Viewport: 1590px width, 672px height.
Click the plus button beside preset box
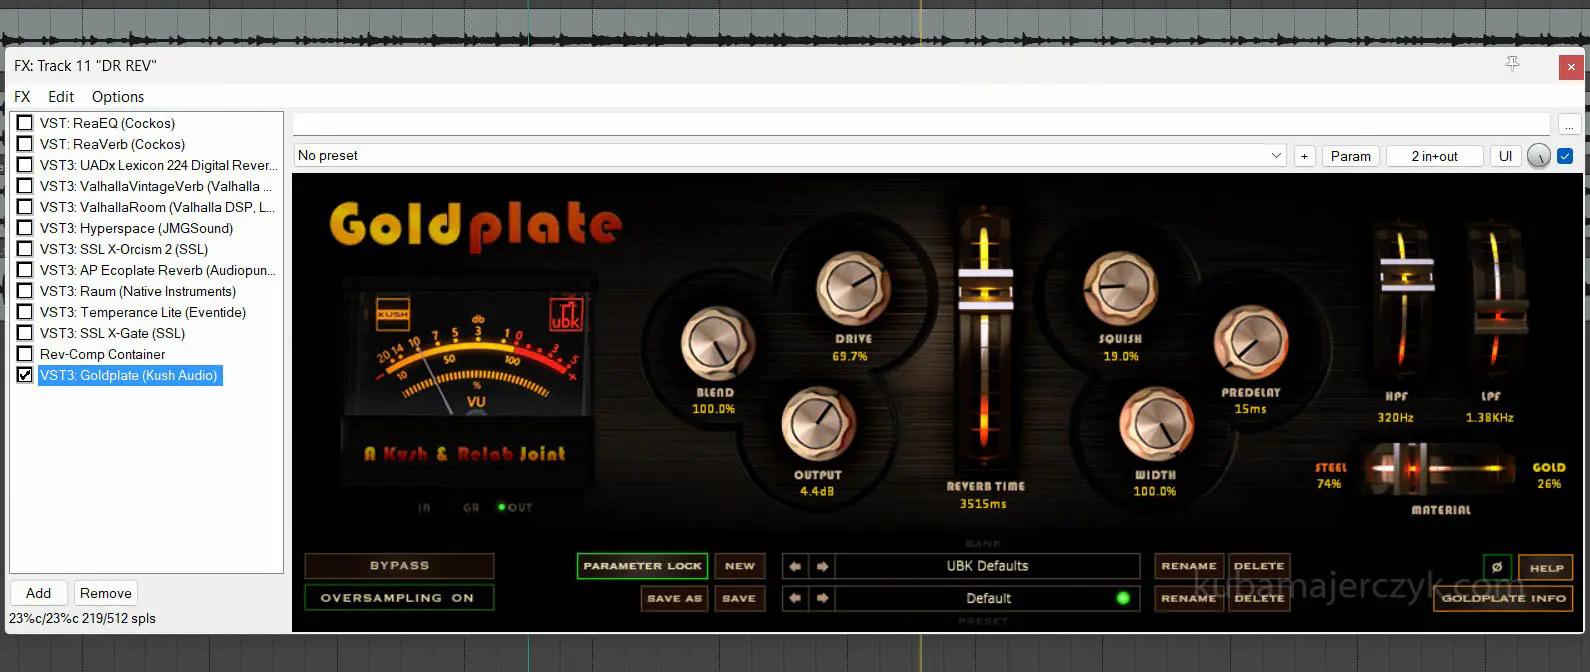[1304, 156]
